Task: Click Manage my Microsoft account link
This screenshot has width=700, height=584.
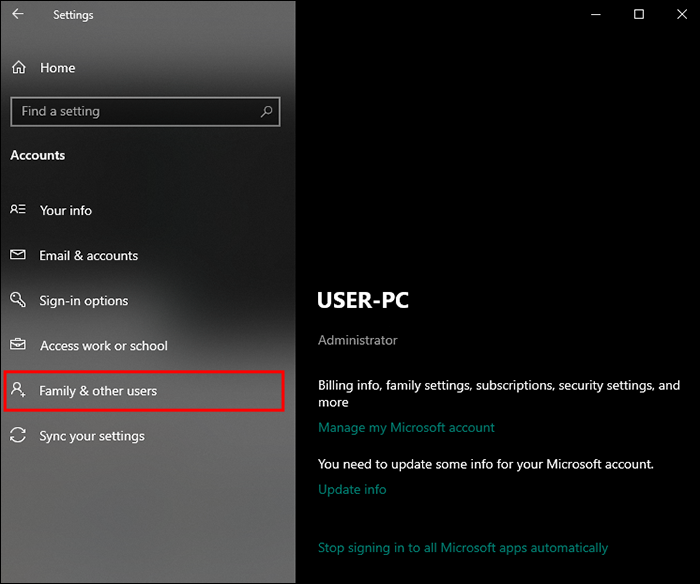Action: click(406, 427)
